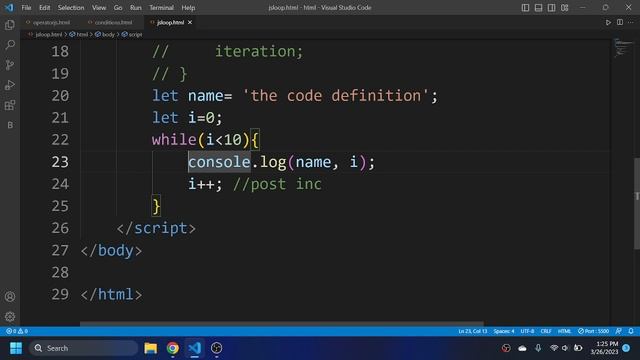Open the Explorer view in activity bar

pyautogui.click(x=10, y=25)
